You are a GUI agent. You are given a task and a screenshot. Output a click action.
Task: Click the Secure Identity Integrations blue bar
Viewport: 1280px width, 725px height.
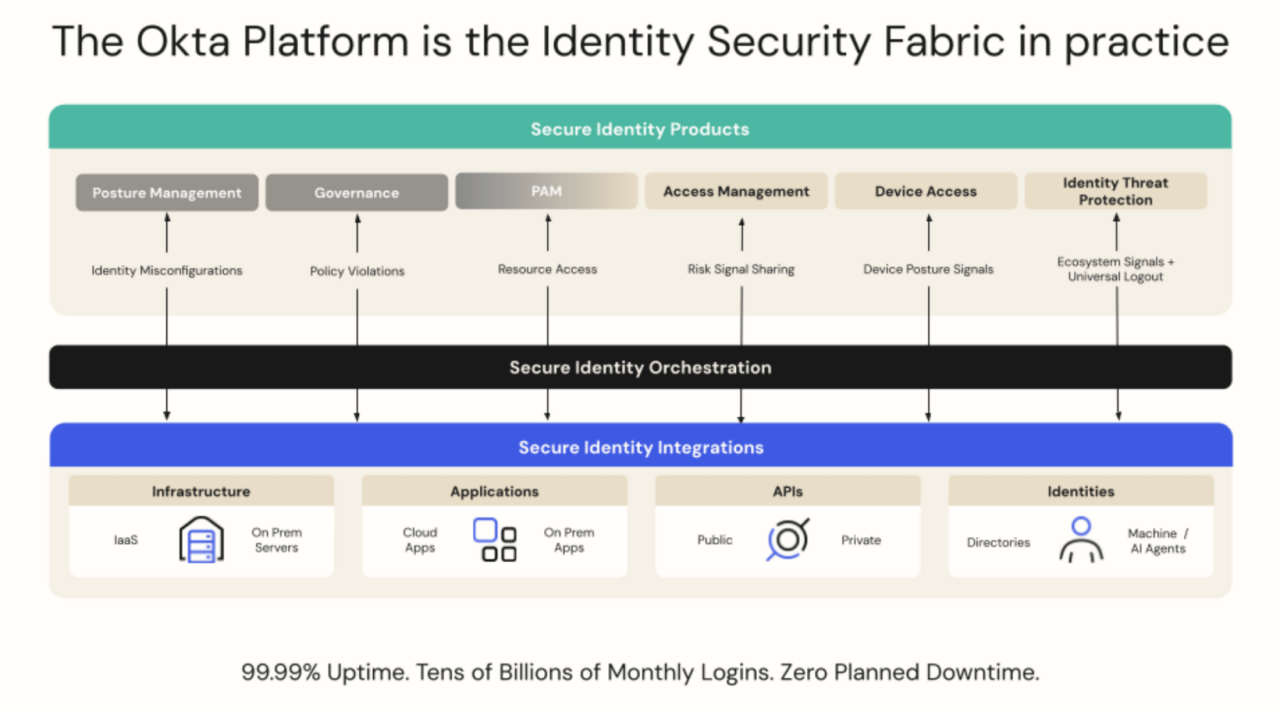point(639,447)
